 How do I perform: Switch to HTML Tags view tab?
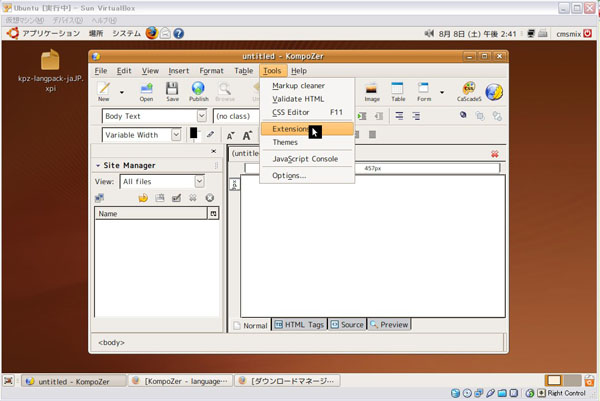[299, 324]
